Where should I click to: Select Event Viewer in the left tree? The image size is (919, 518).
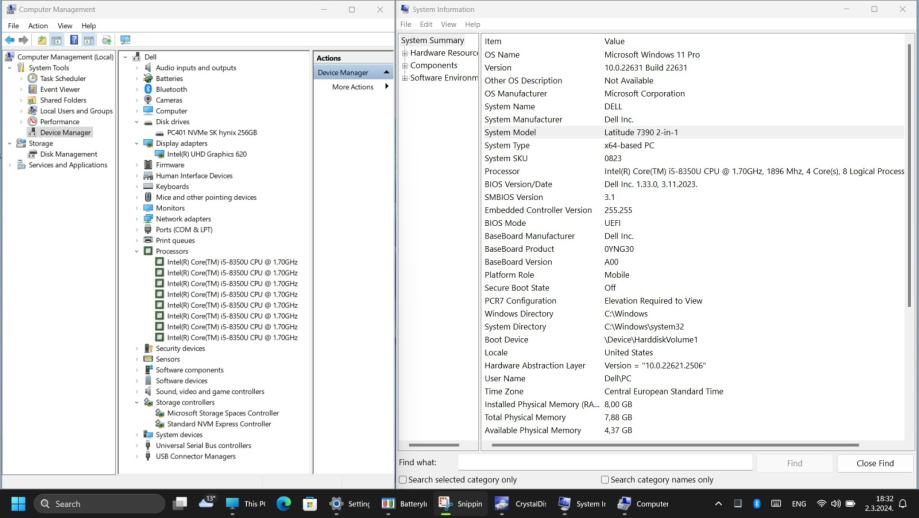[x=60, y=89]
